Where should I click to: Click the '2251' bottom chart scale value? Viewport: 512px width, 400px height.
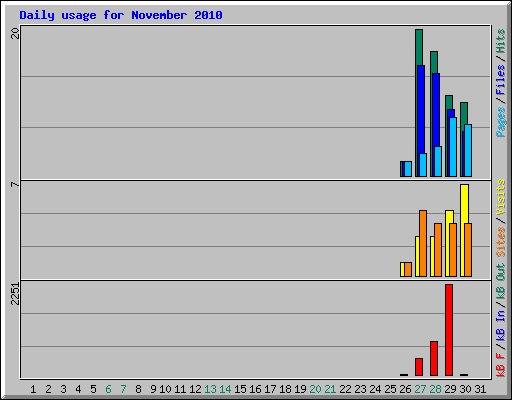[15, 294]
